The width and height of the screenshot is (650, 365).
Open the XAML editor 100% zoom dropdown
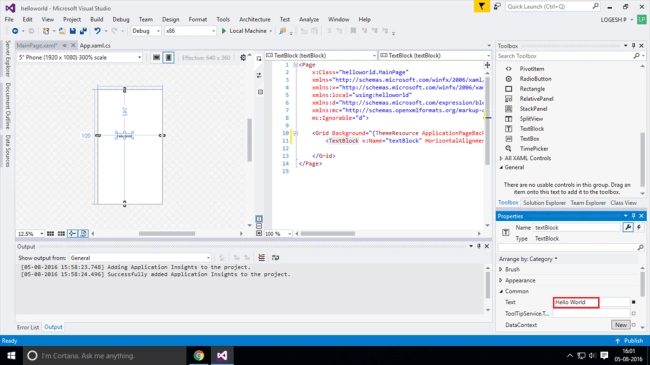[278, 234]
